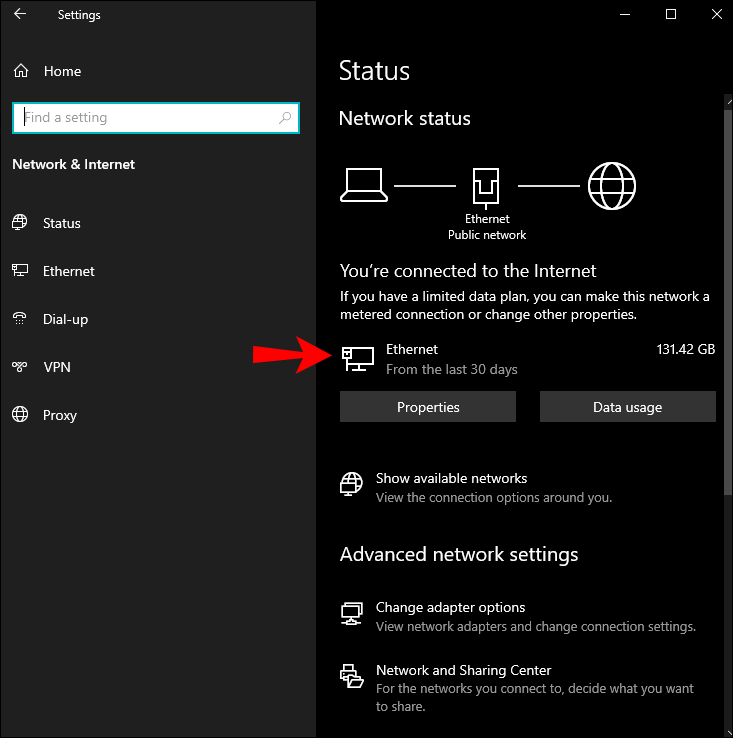Click the Ethernet usage monitor icon

(x=358, y=359)
